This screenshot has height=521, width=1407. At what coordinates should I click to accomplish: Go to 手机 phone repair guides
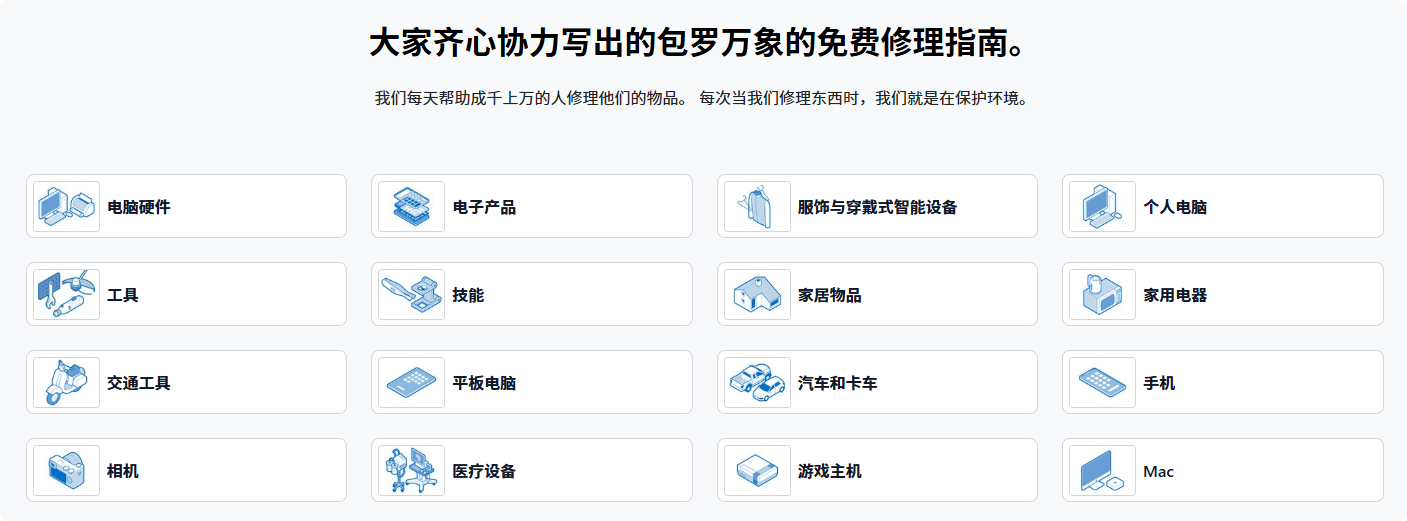pos(1159,383)
